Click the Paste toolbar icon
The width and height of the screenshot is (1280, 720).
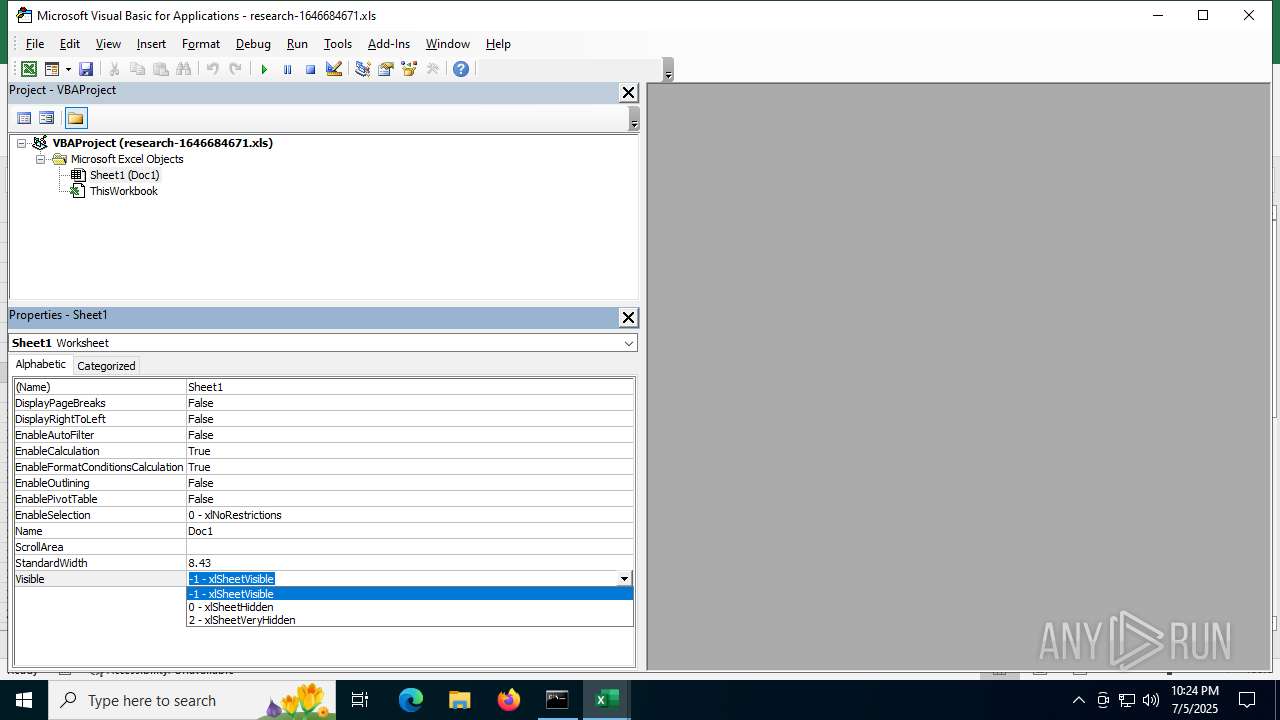click(x=160, y=69)
